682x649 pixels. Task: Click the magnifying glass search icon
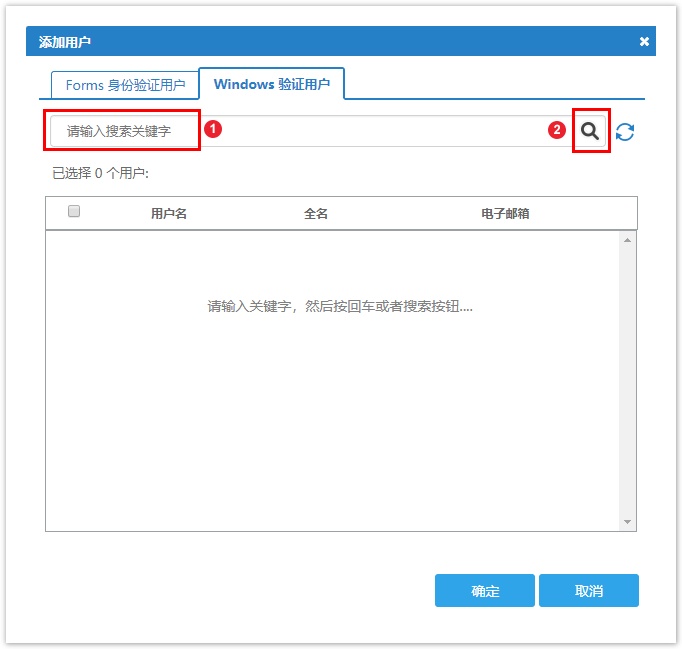(590, 131)
